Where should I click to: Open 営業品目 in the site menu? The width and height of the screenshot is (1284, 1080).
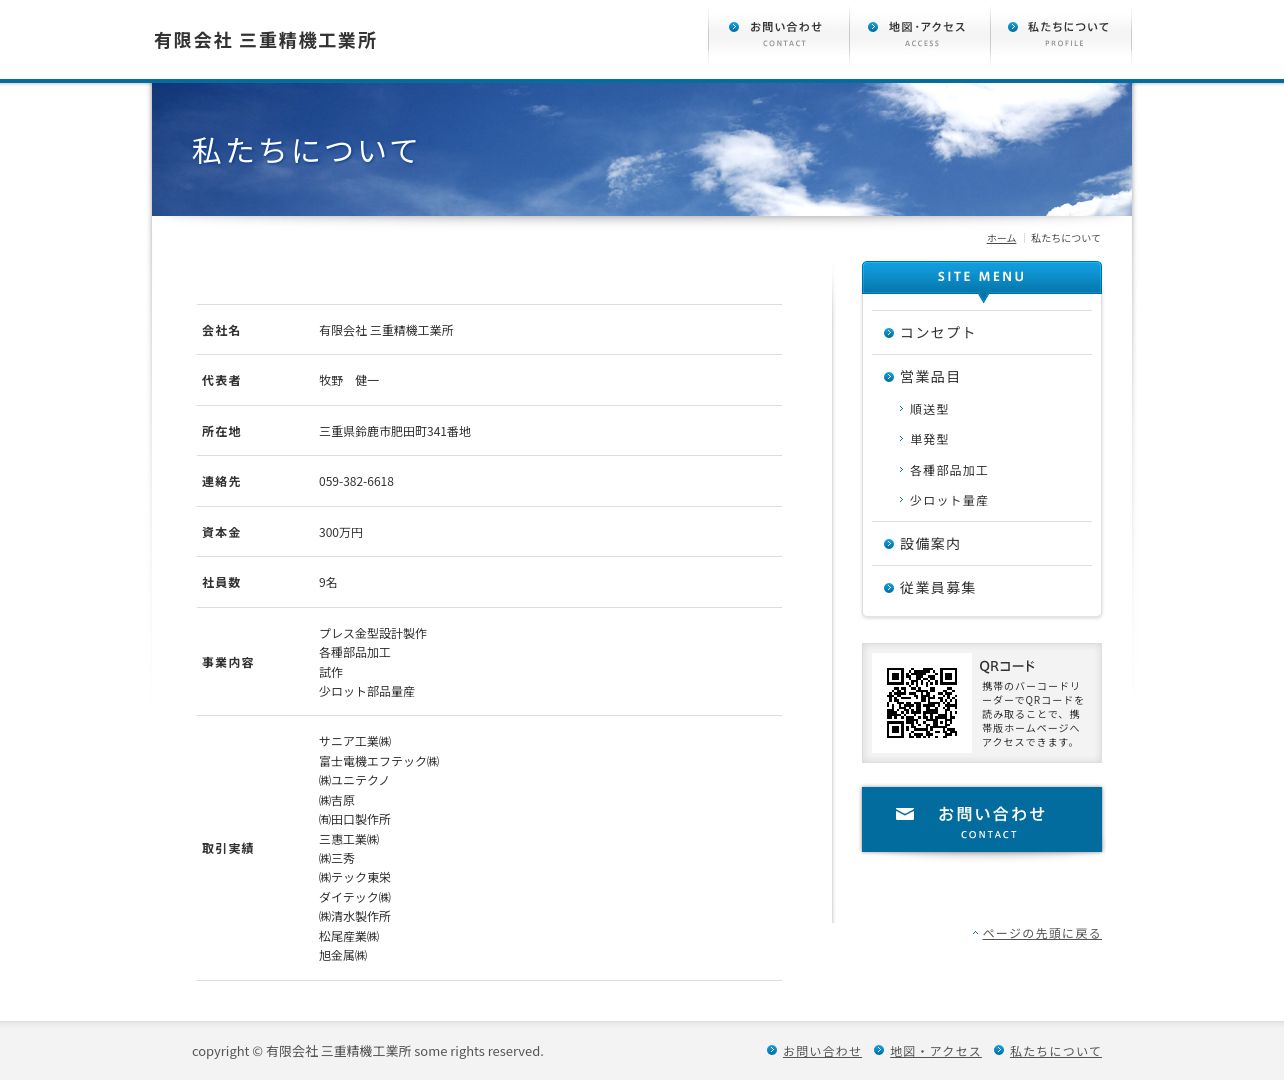pos(930,377)
